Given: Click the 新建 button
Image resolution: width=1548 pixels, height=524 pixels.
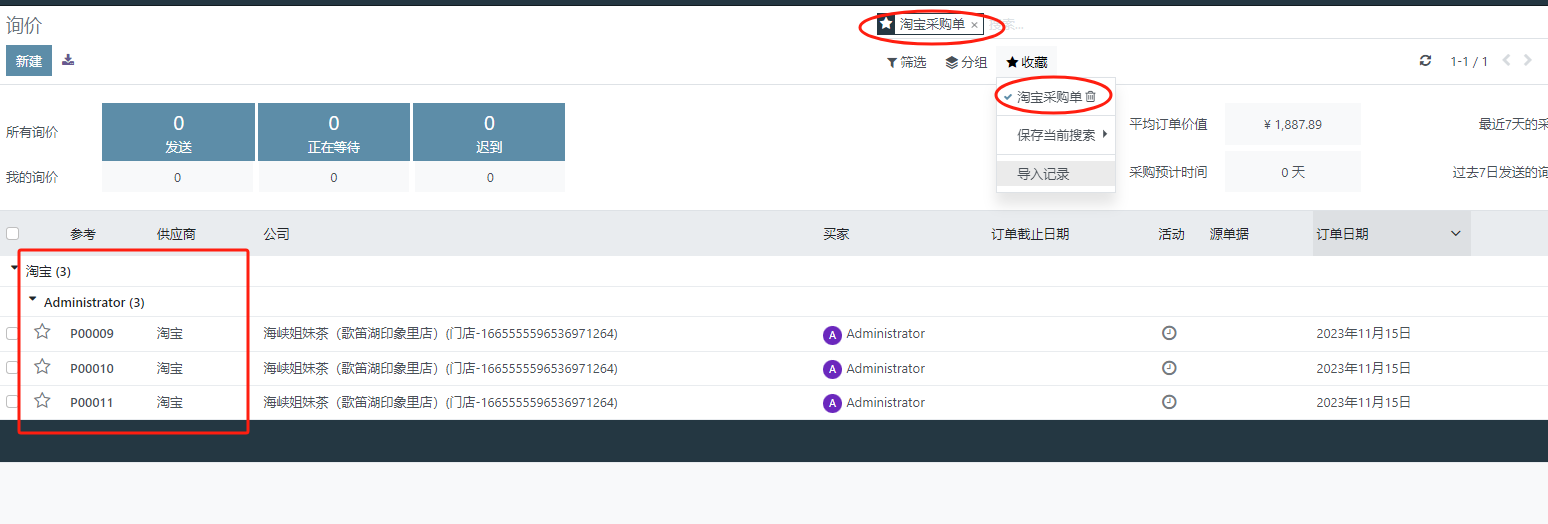Looking at the screenshot, I should (x=29, y=61).
